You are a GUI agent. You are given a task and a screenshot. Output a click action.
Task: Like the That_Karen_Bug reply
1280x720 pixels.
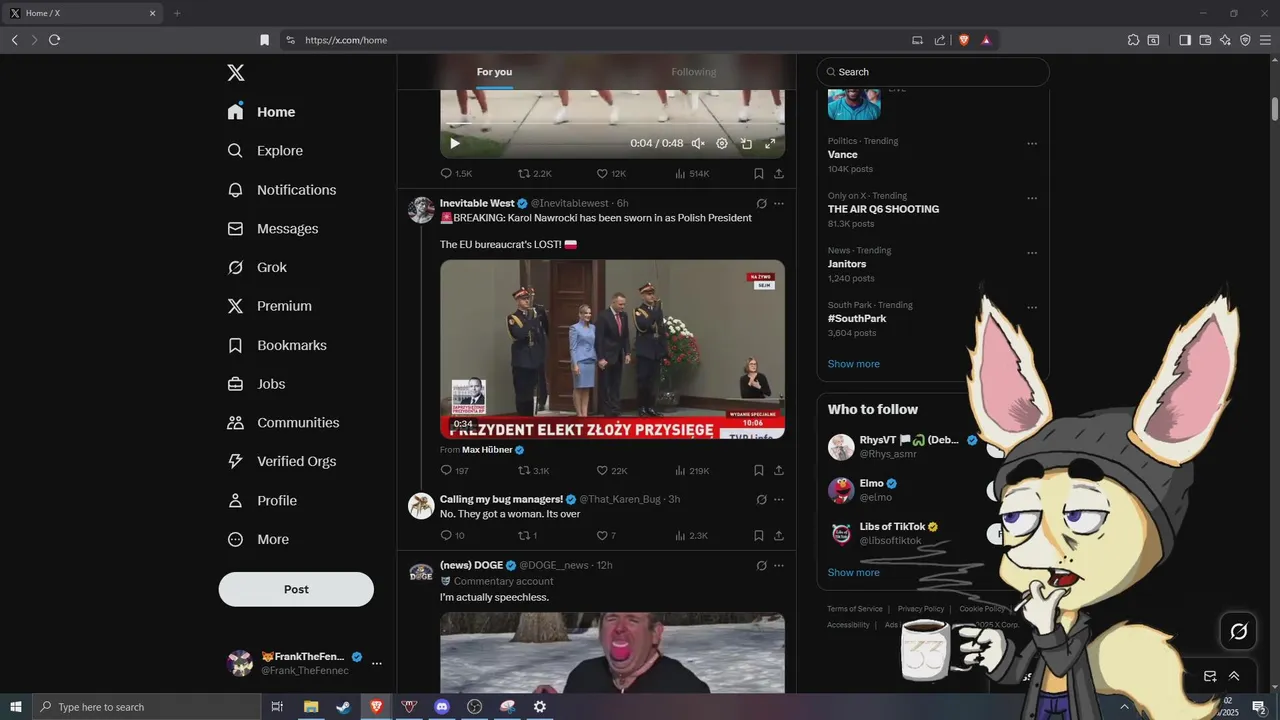point(606,535)
